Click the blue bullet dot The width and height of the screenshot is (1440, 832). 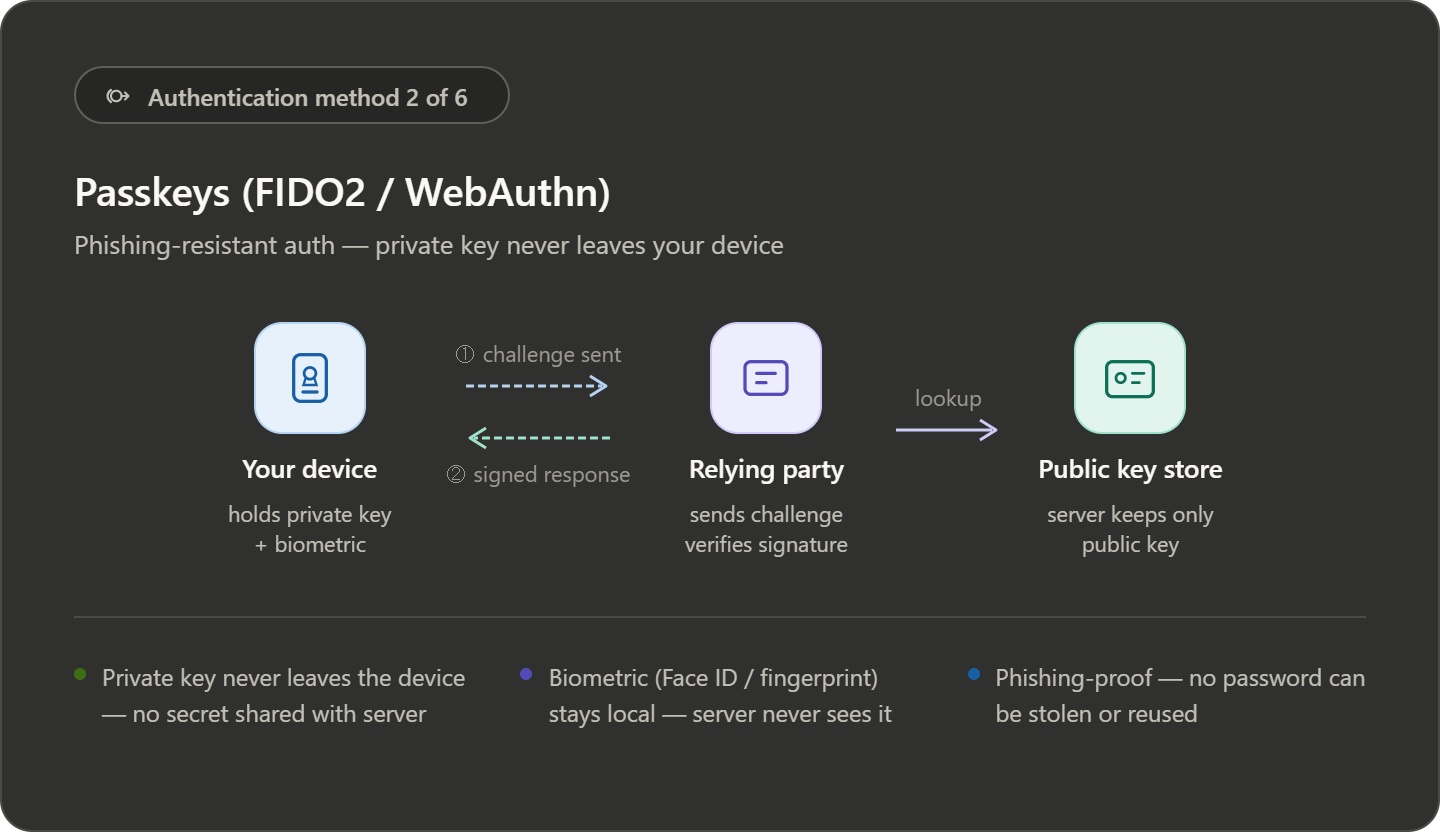pyautogui.click(x=973, y=675)
